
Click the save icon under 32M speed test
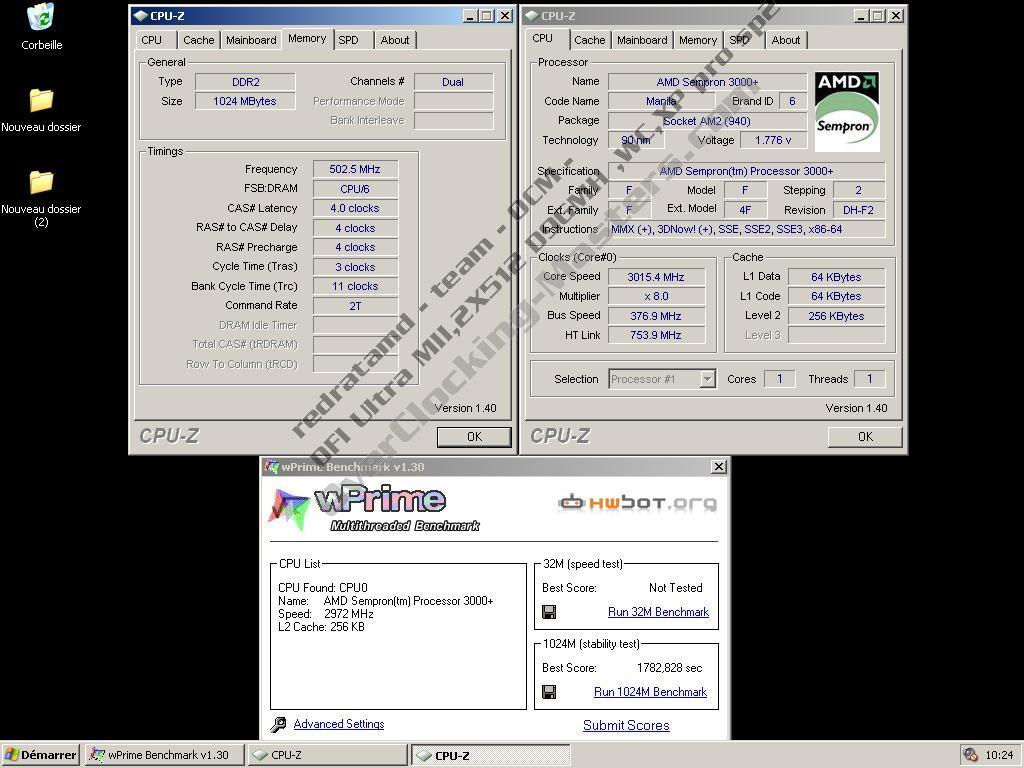click(549, 612)
